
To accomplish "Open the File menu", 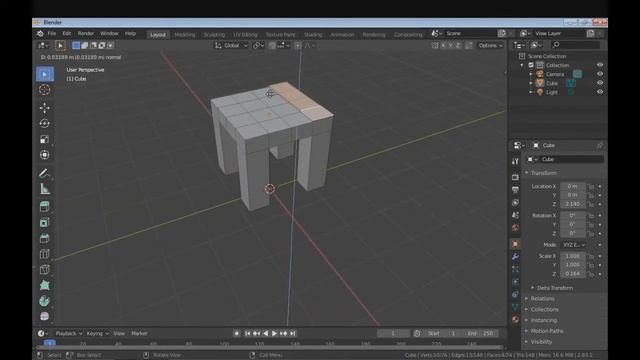I will click(x=52, y=33).
